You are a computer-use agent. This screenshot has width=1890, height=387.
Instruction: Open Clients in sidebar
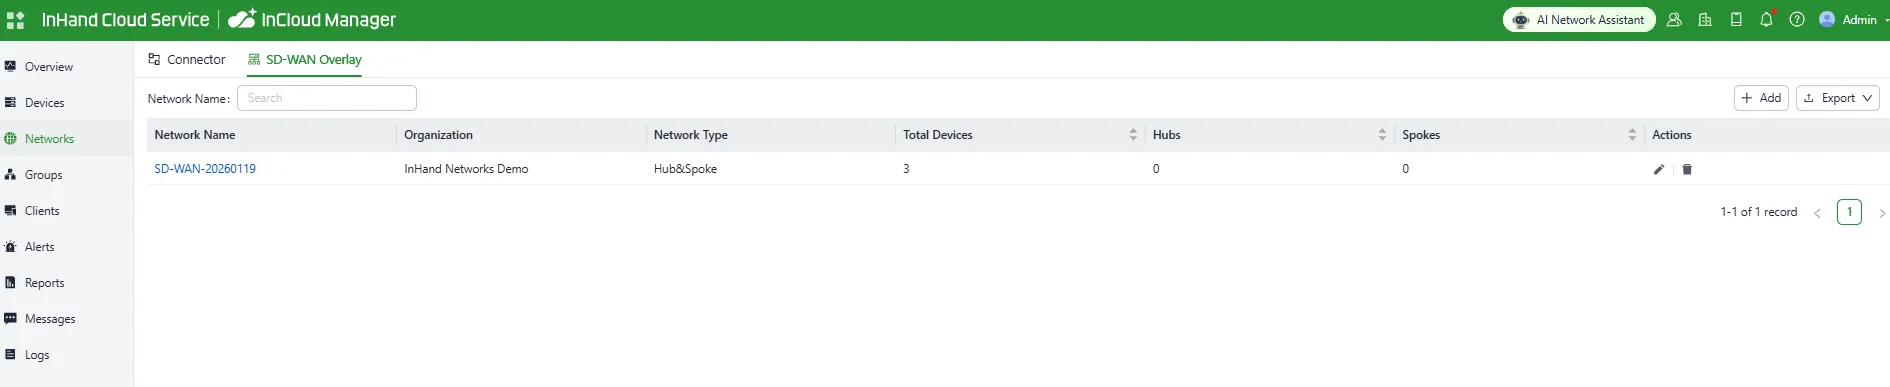tap(66, 211)
